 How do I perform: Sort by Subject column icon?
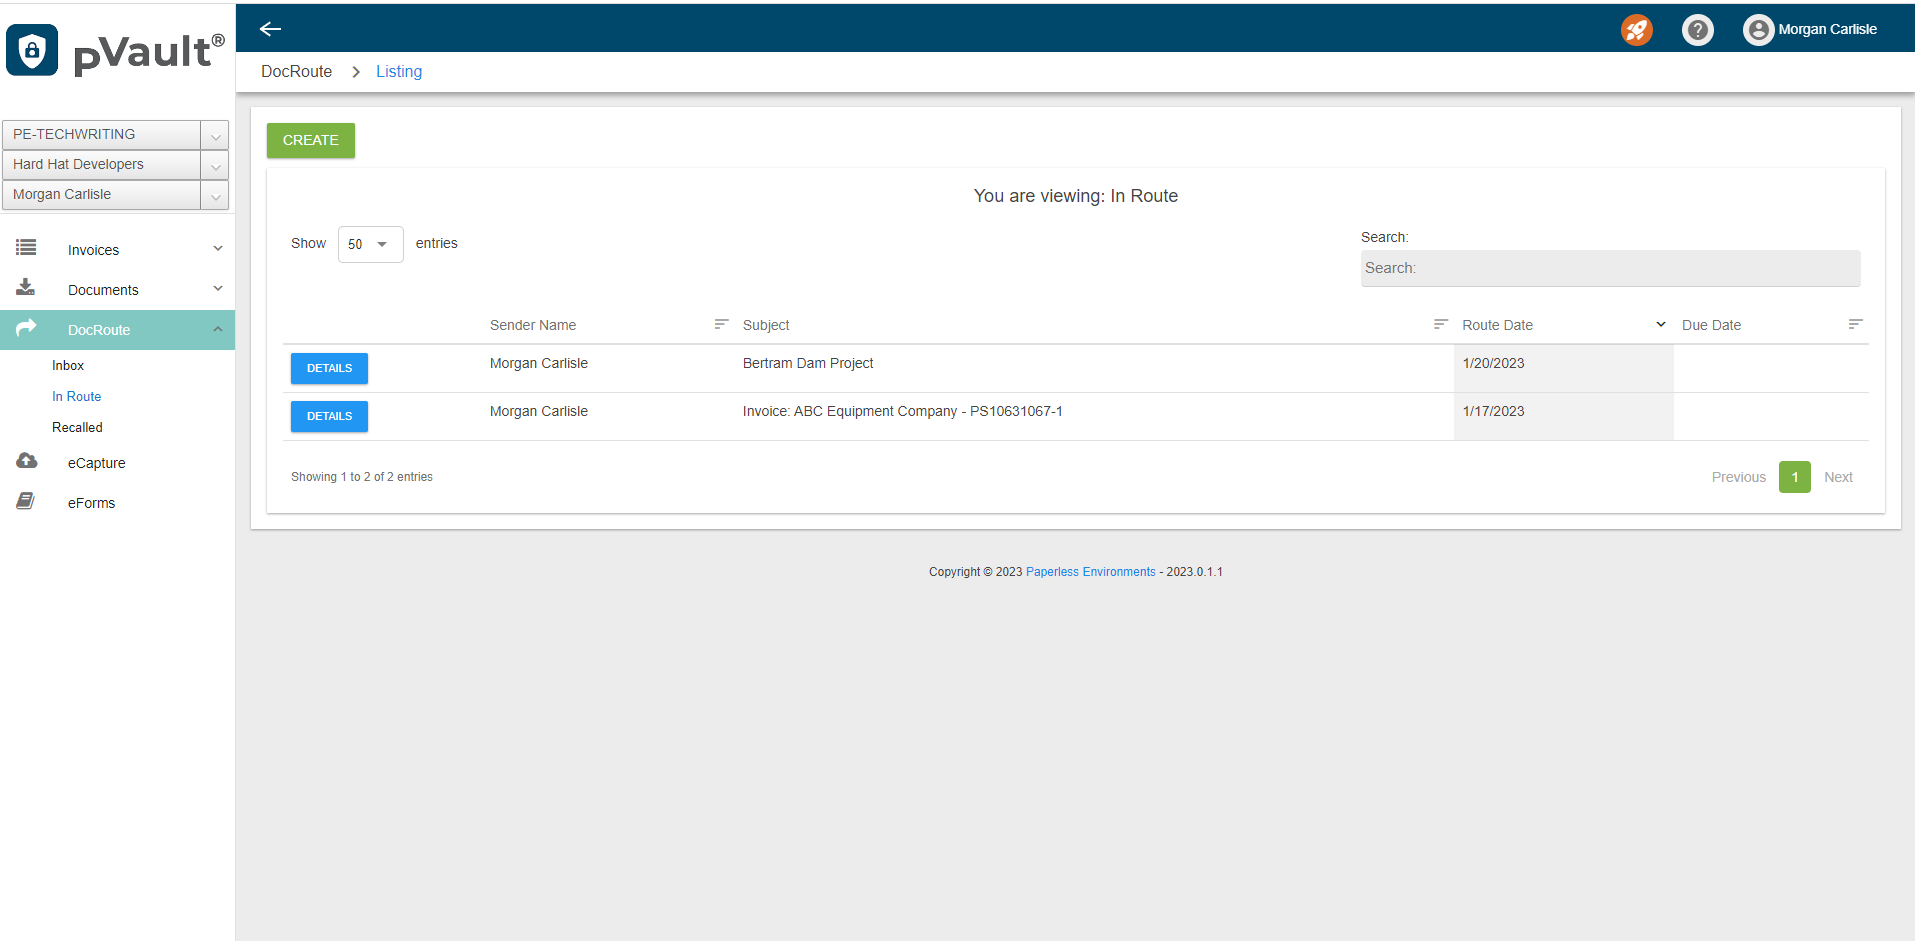(x=1440, y=324)
